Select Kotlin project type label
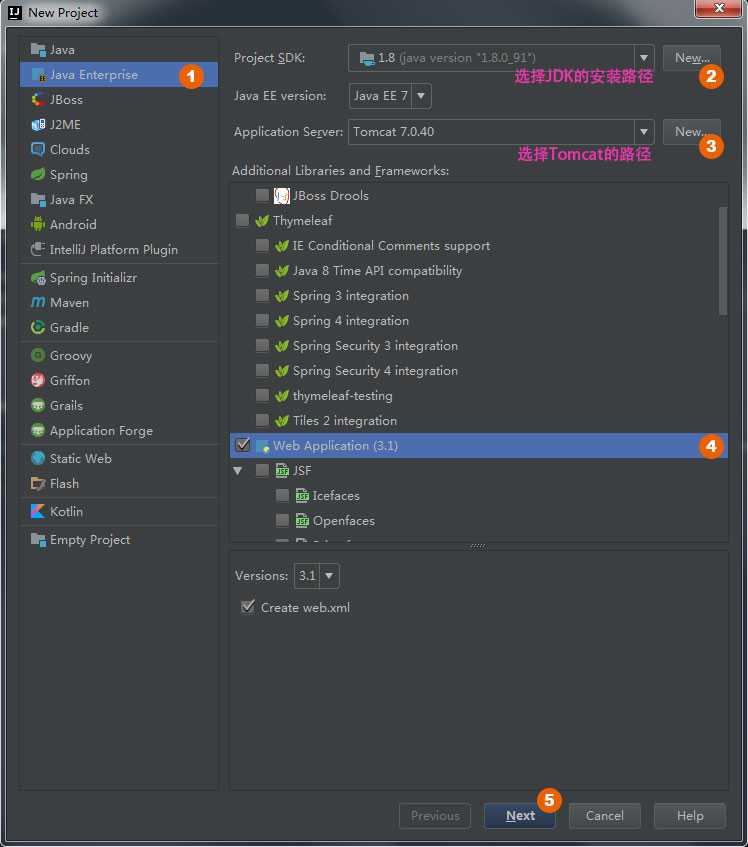The height and width of the screenshot is (847, 748). (x=66, y=512)
